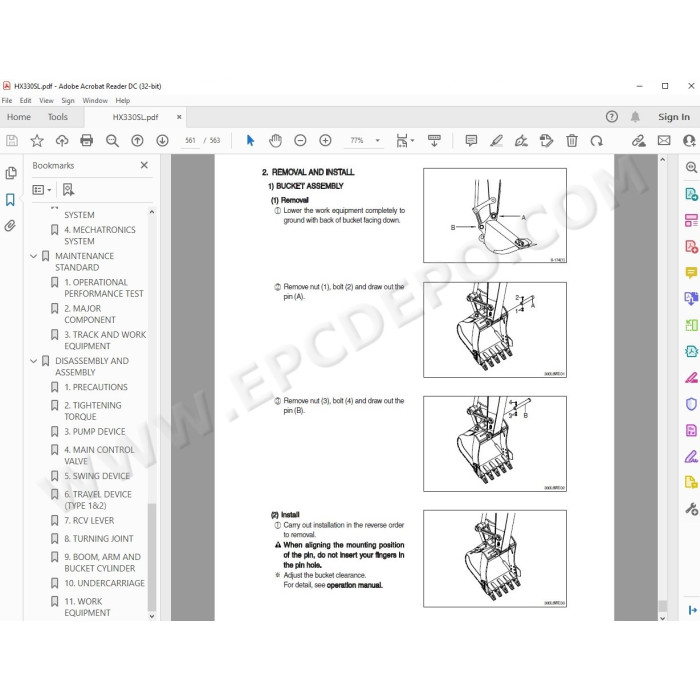This screenshot has width=700, height=700.
Task: Collapse the right tools pane
Action: tap(692, 610)
